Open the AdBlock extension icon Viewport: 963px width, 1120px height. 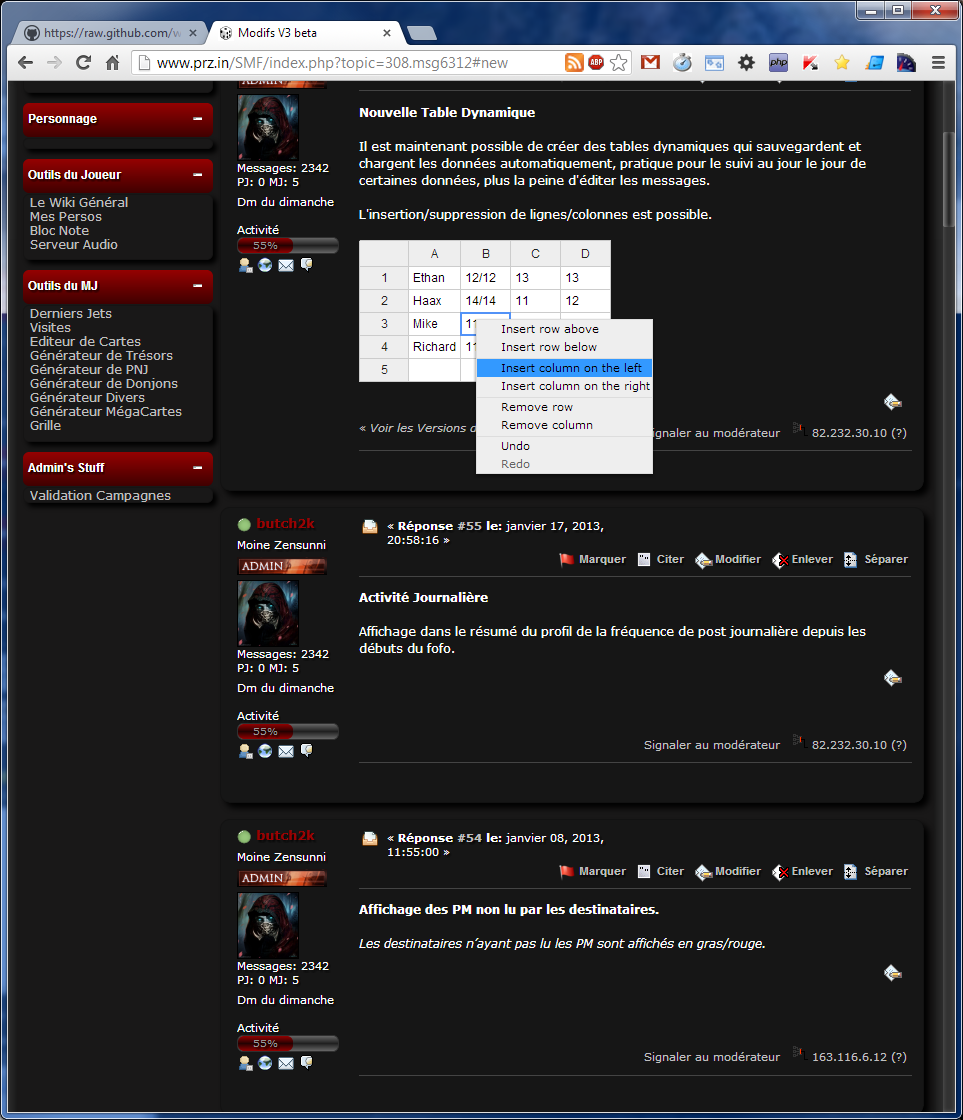(596, 63)
